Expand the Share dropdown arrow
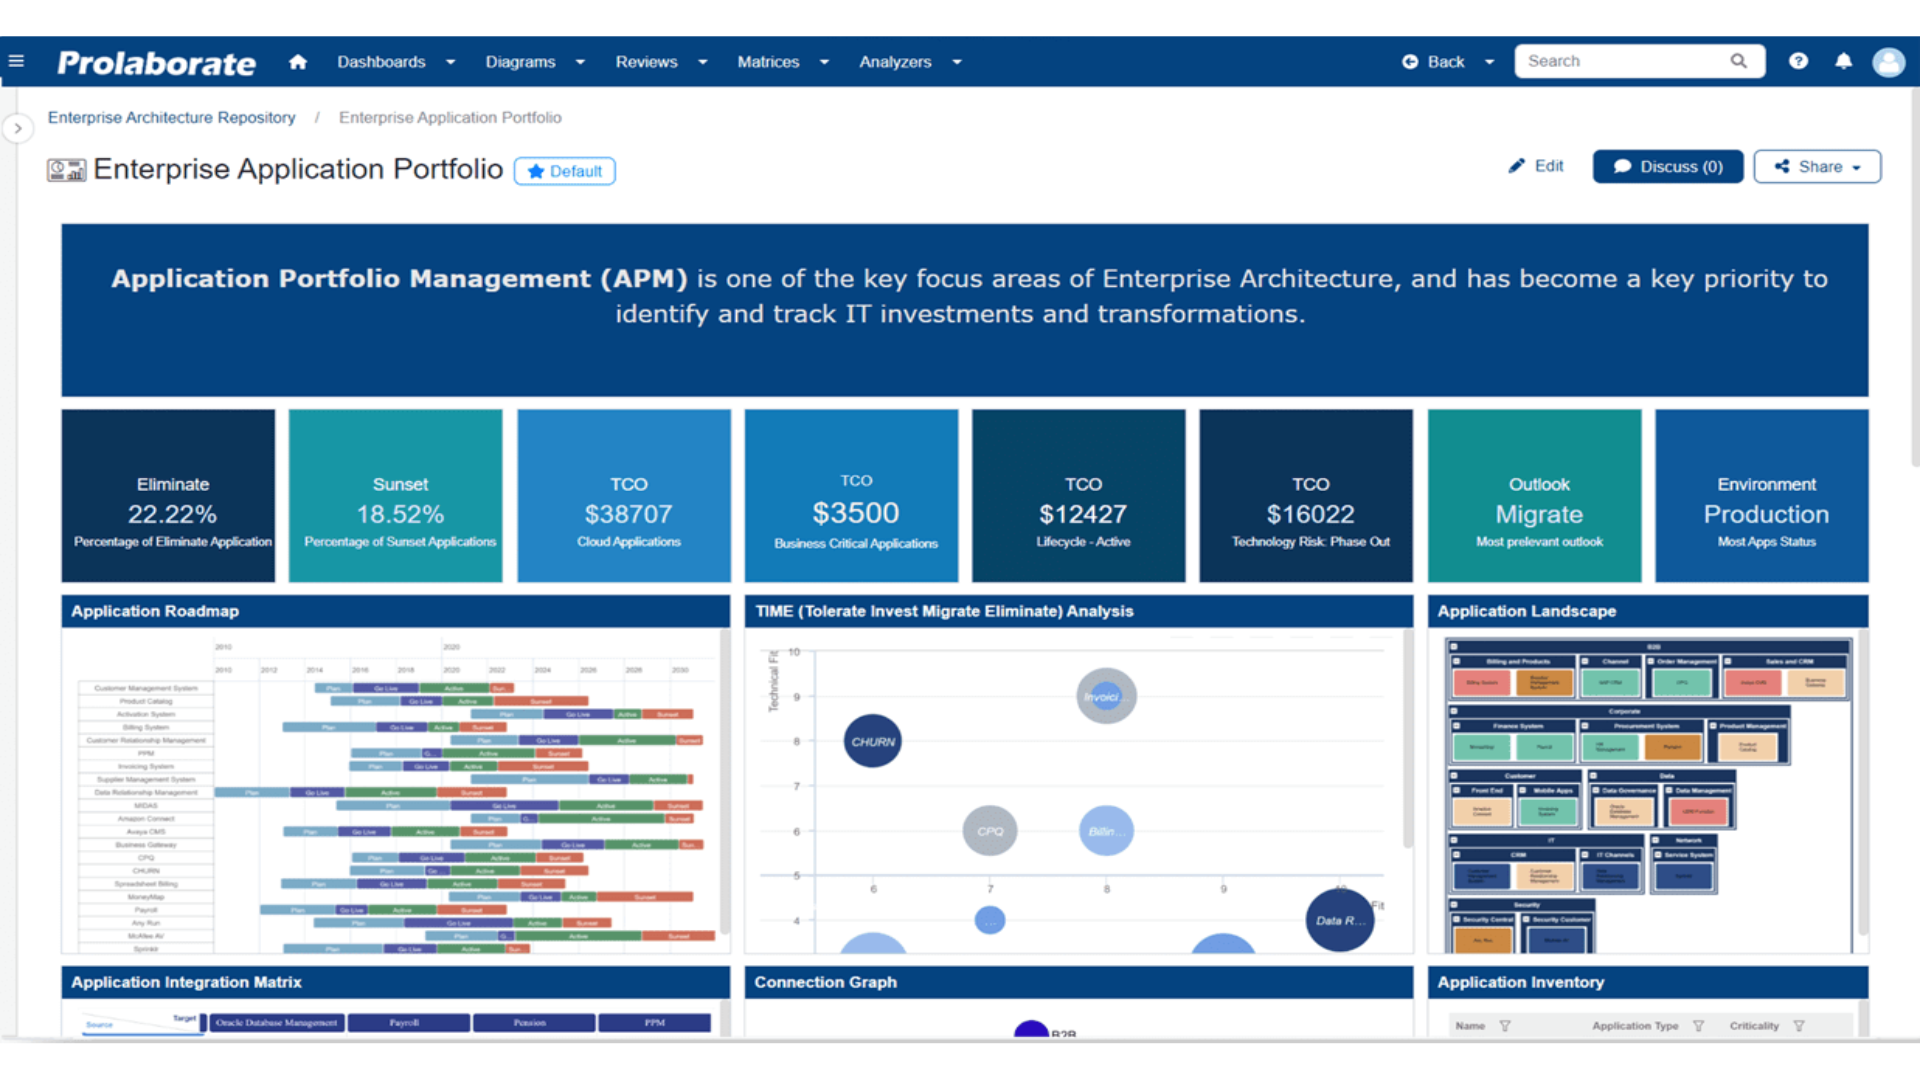The width and height of the screenshot is (1920, 1080). (x=1855, y=166)
